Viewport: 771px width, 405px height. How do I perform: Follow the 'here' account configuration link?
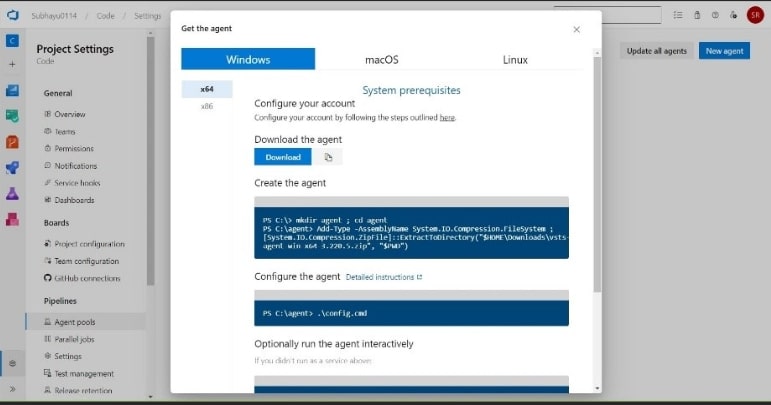pos(447,117)
